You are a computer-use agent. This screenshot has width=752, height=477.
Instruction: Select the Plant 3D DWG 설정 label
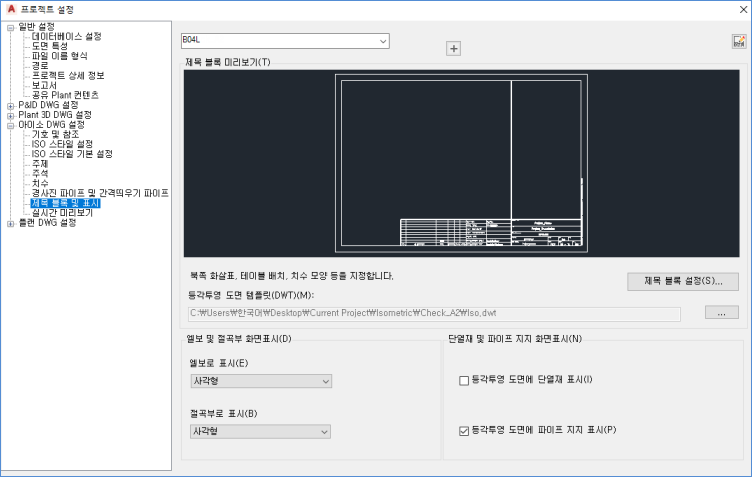click(x=55, y=115)
